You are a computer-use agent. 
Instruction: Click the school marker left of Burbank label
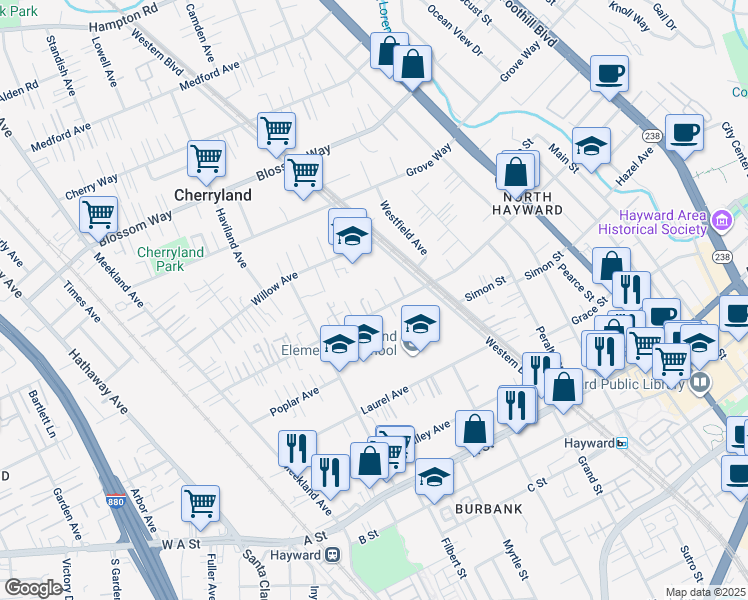coord(434,475)
